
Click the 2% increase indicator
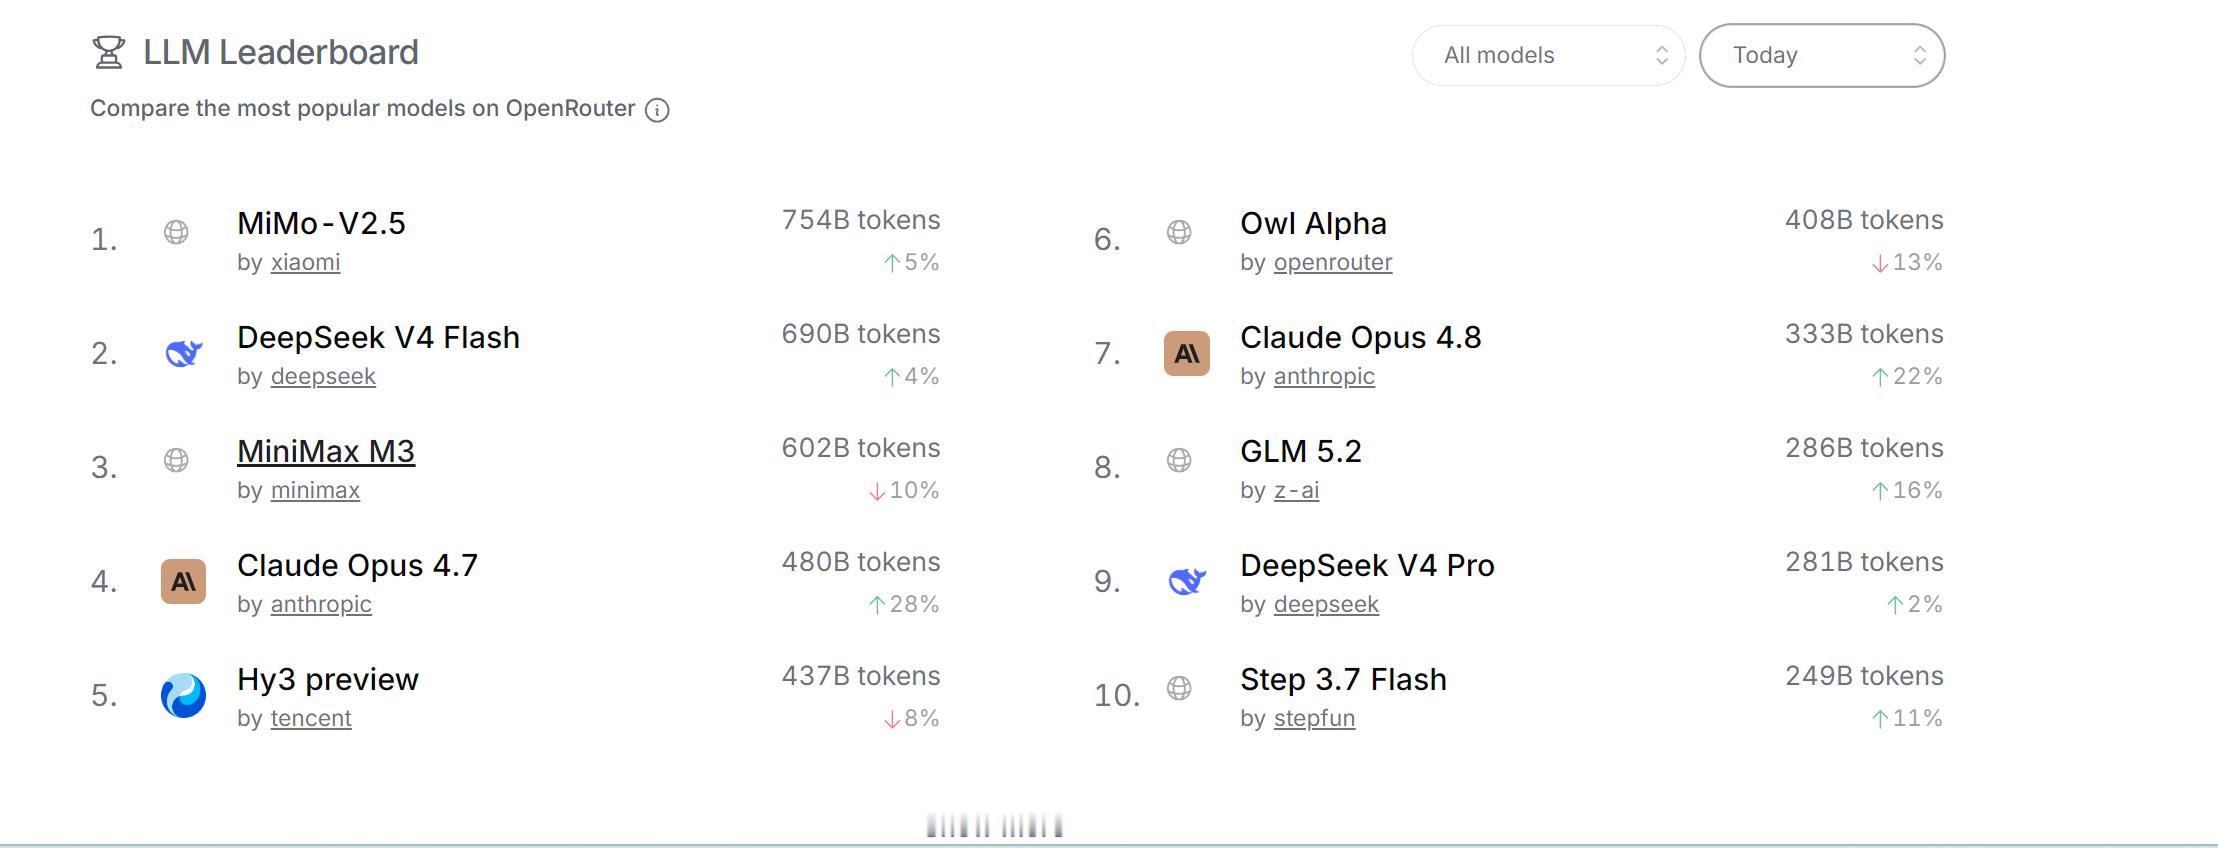pos(1914,604)
